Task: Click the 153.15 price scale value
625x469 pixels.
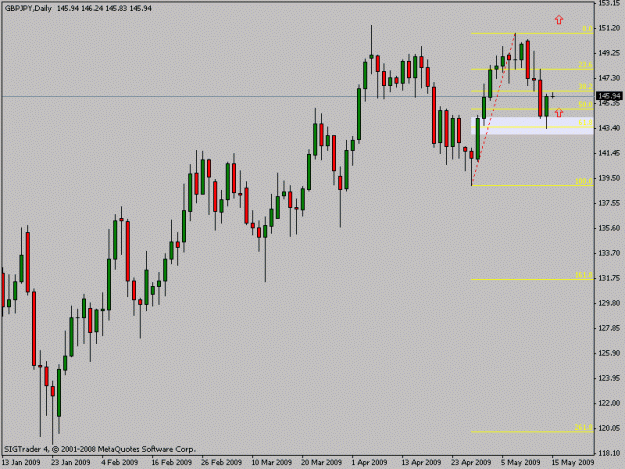Action: click(609, 3)
